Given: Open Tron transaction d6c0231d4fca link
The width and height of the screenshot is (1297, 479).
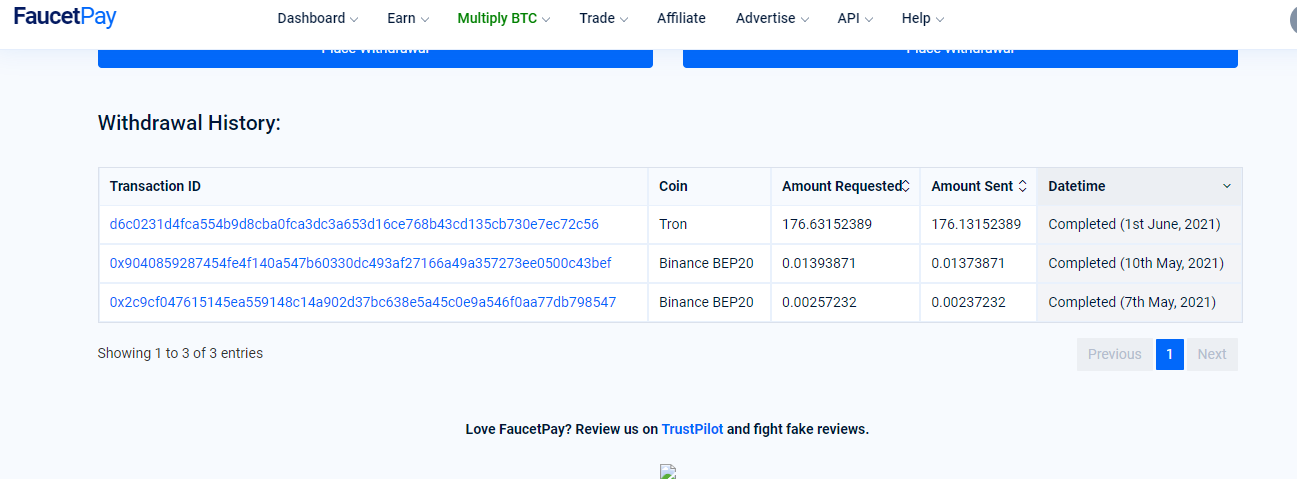Looking at the screenshot, I should click(x=354, y=224).
